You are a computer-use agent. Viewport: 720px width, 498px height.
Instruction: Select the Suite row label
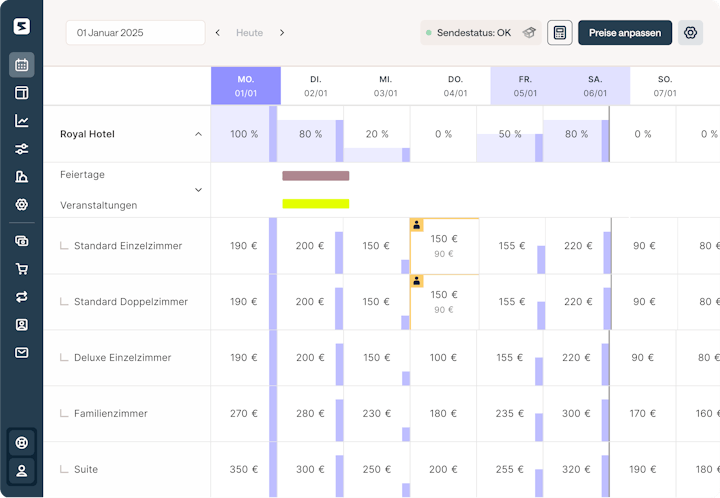click(x=86, y=469)
